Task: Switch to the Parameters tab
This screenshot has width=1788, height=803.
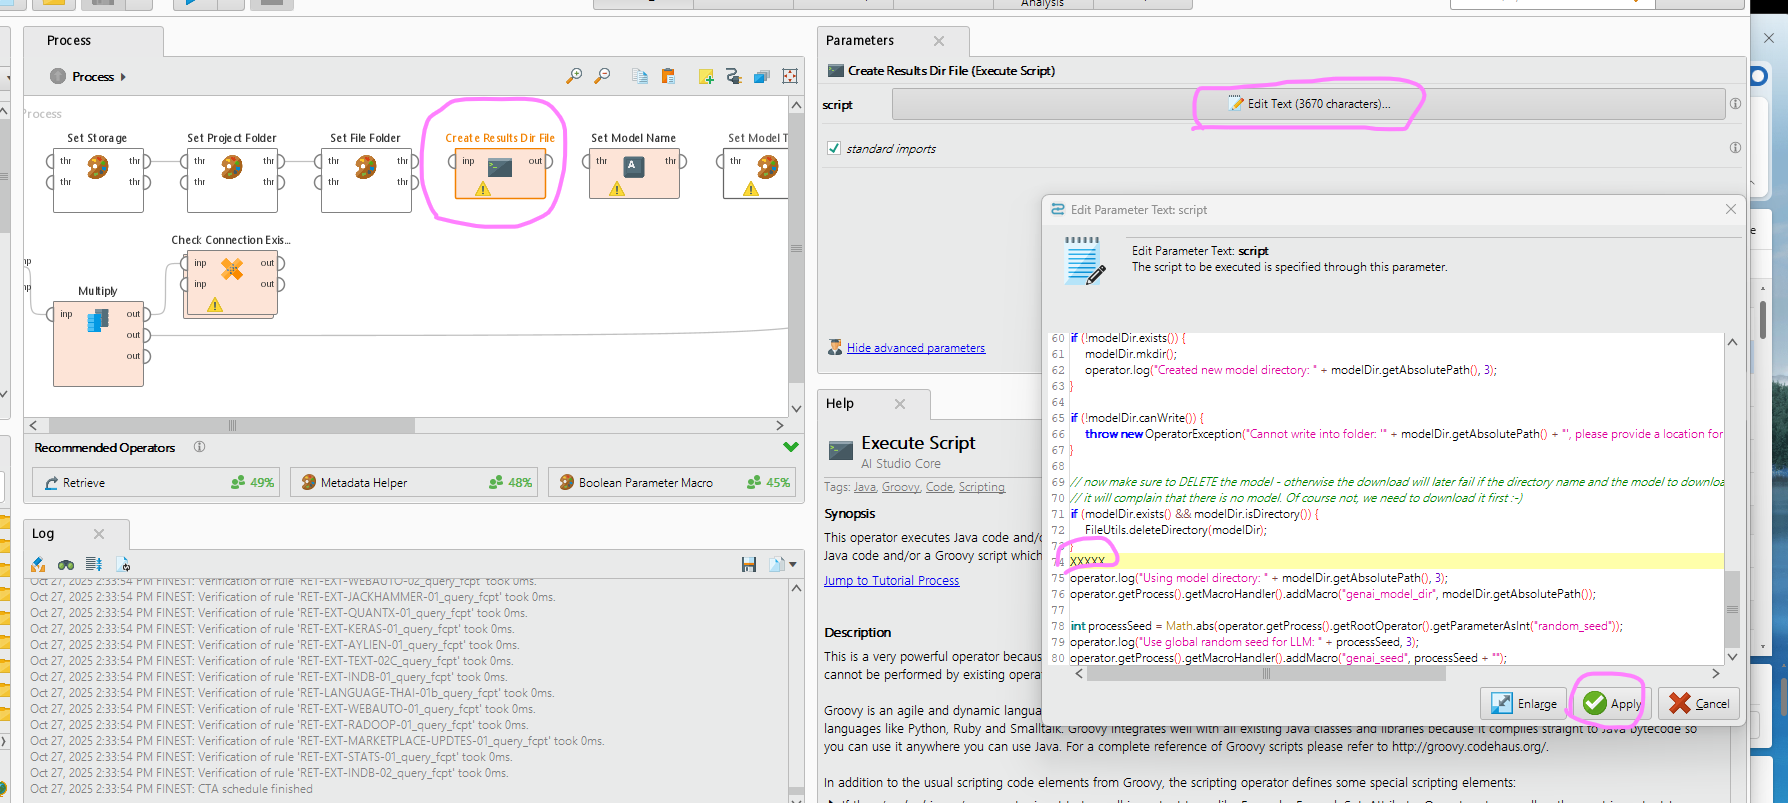Action: 860,41
